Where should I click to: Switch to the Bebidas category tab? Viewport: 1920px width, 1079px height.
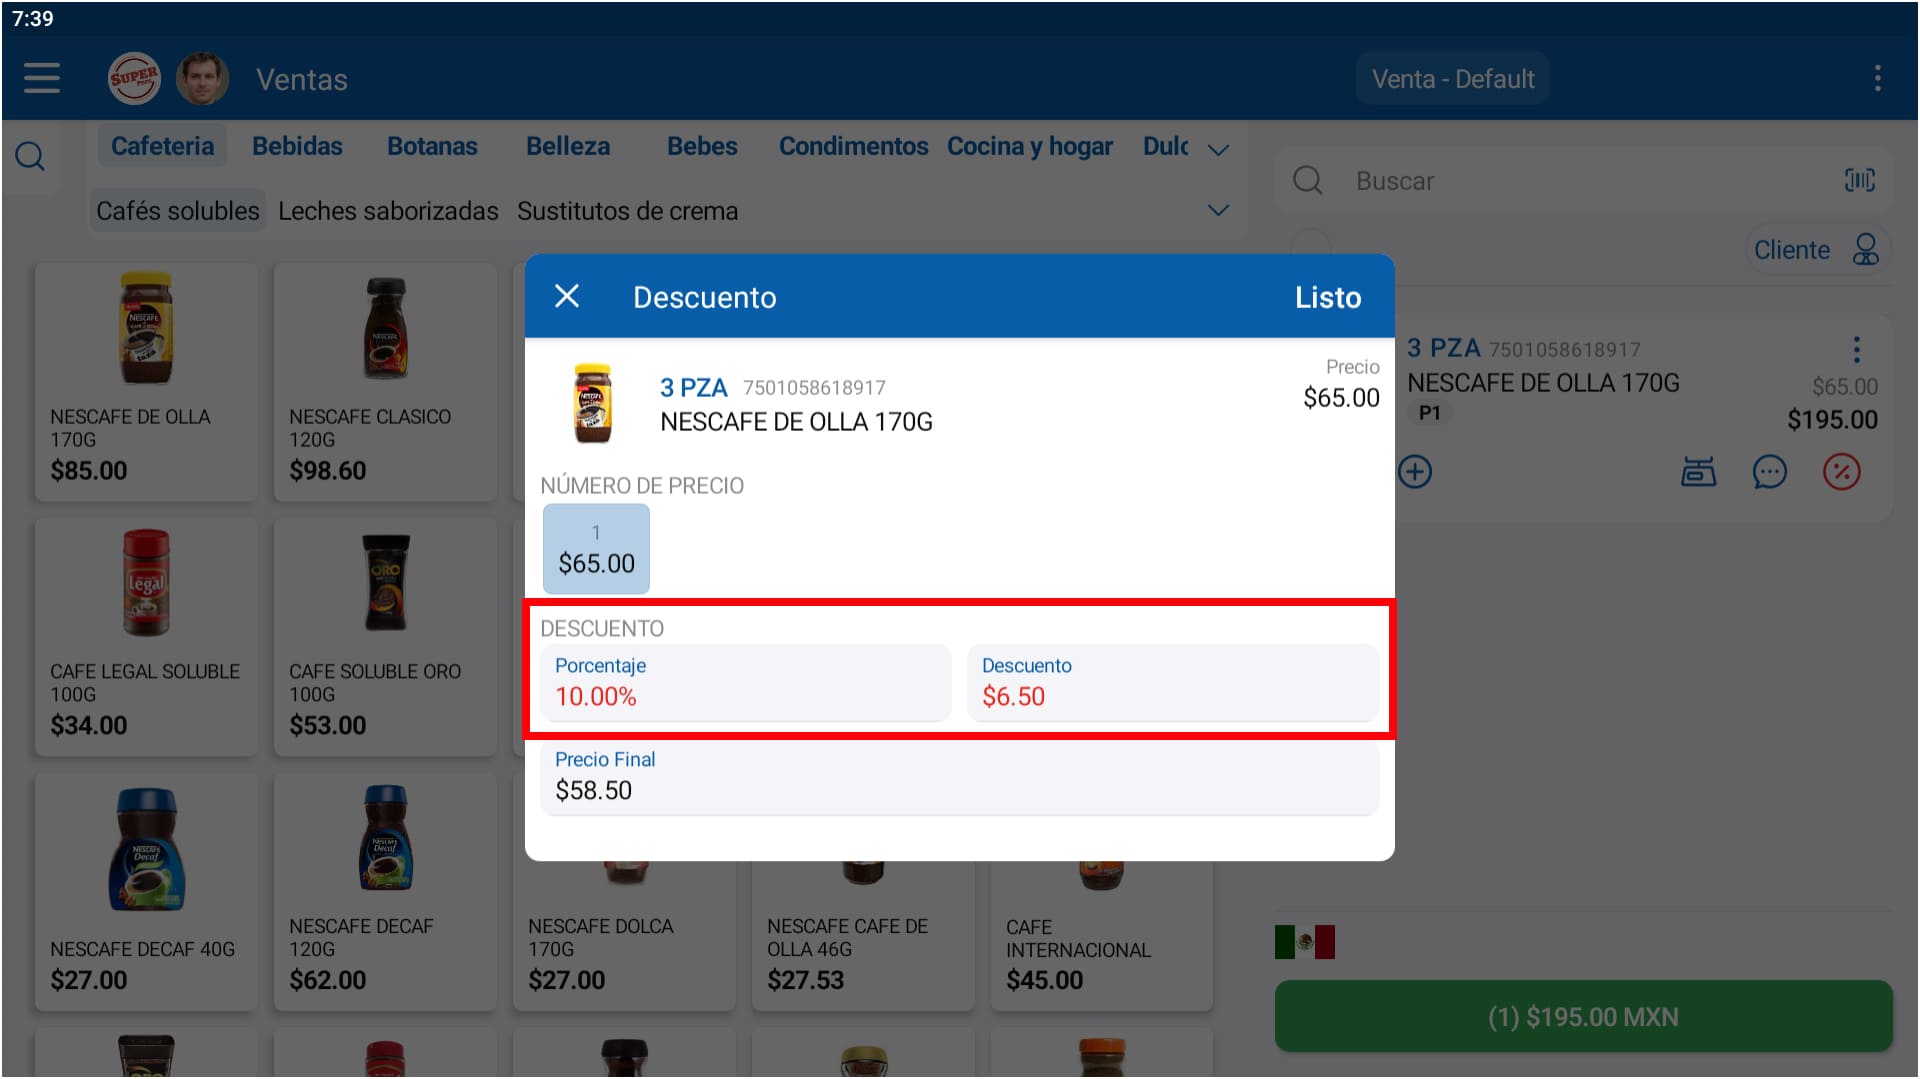pyautogui.click(x=297, y=146)
